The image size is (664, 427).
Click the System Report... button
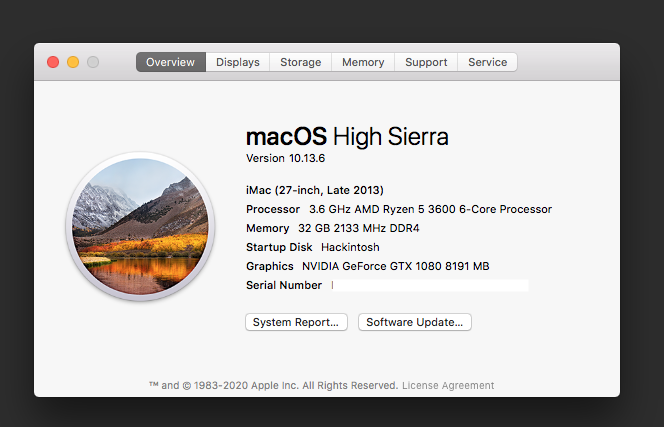296,322
